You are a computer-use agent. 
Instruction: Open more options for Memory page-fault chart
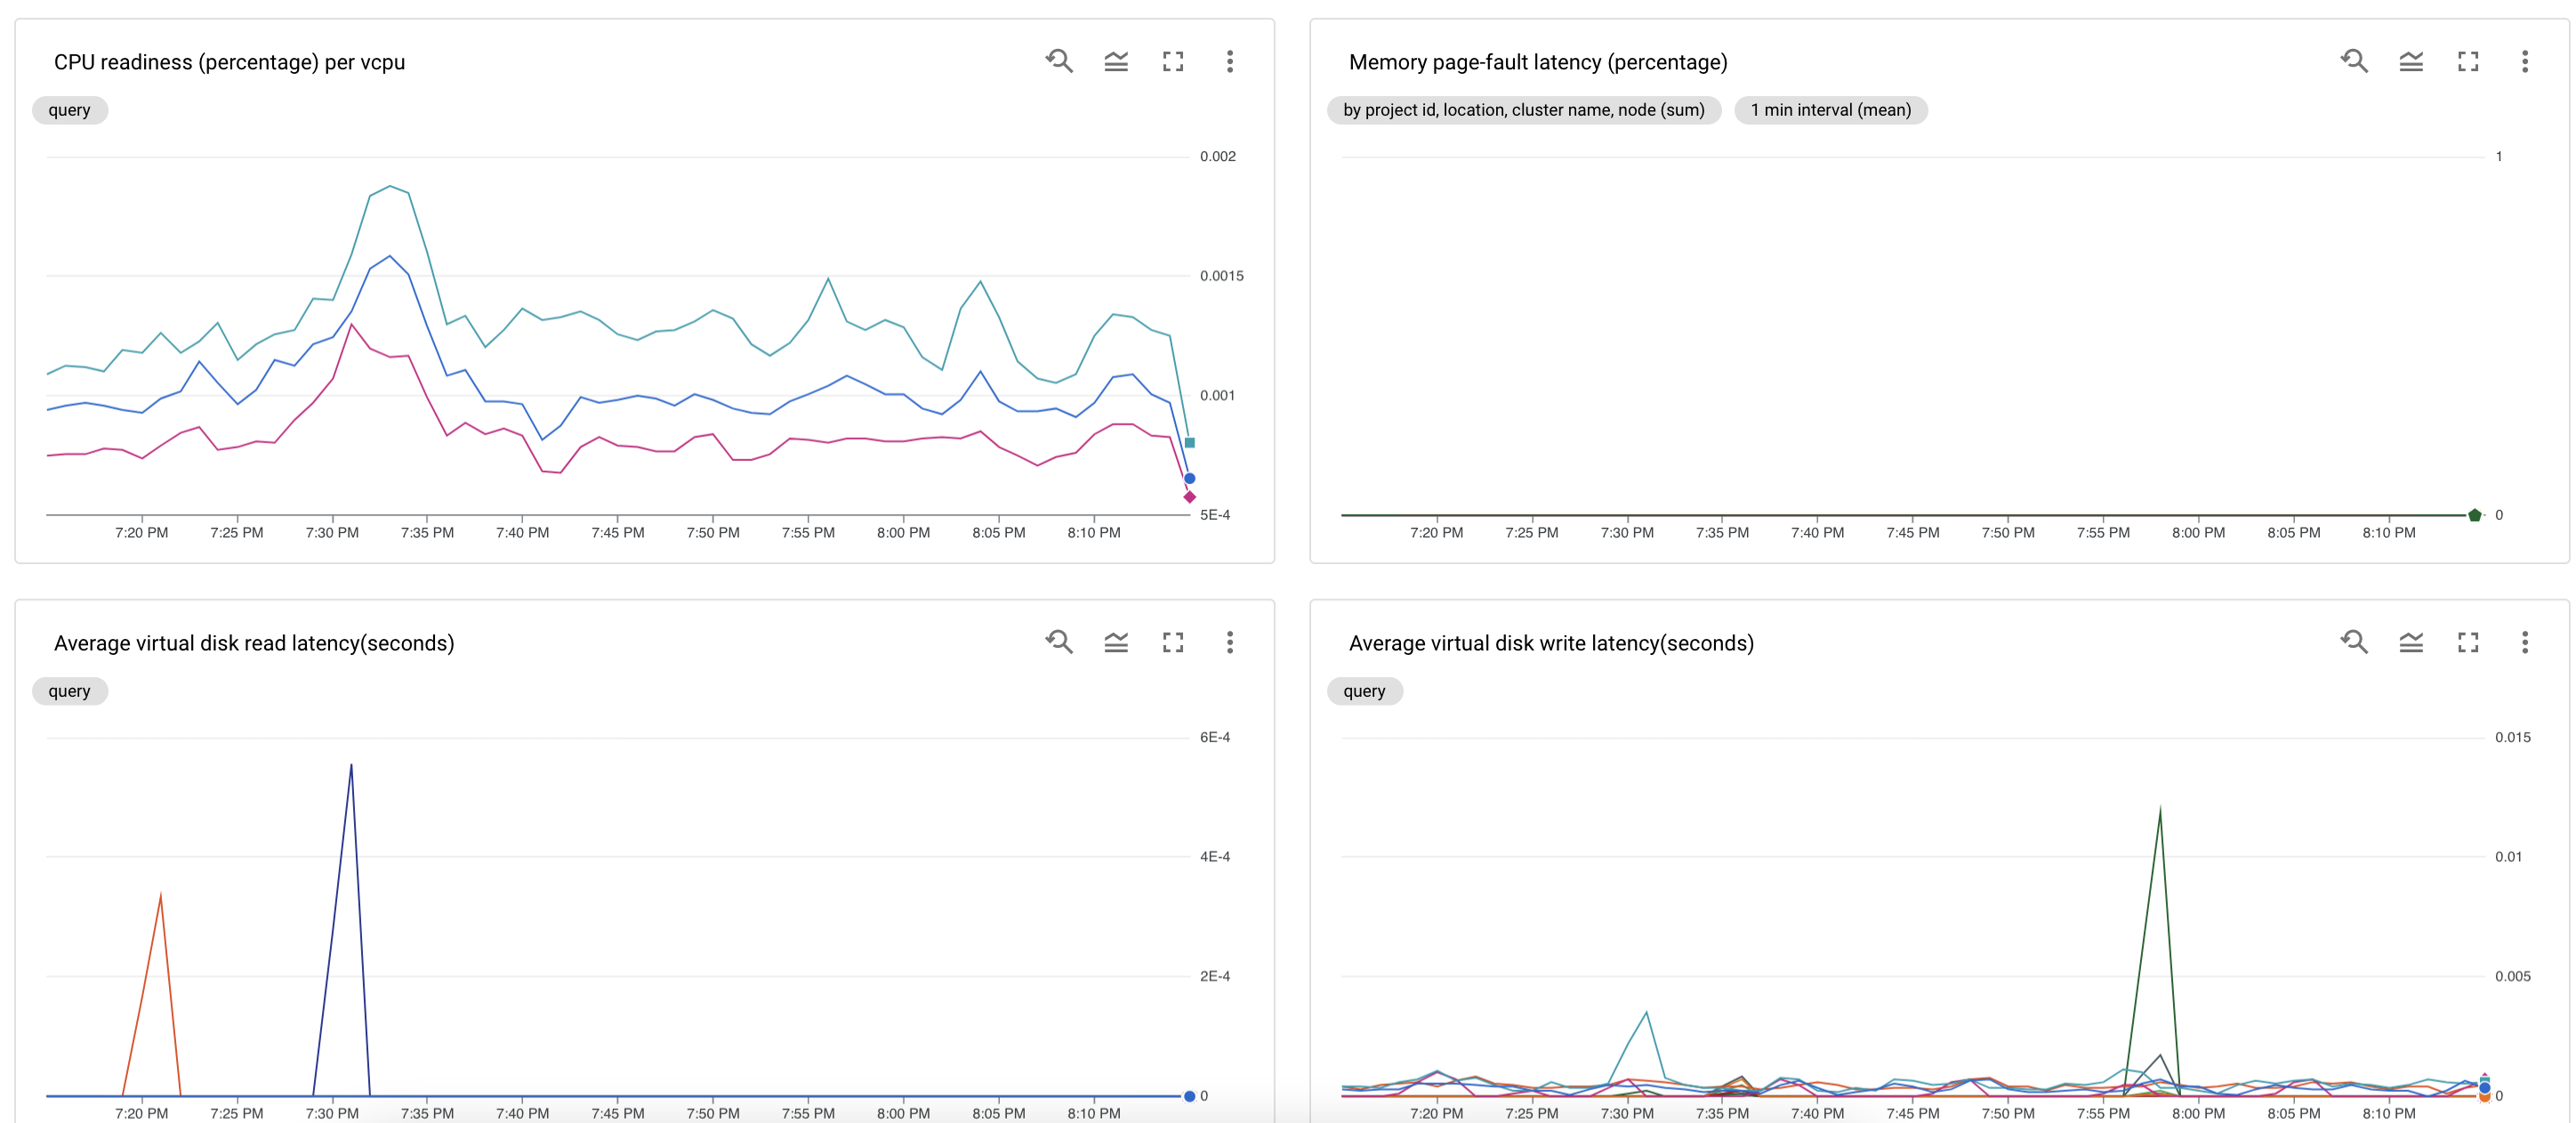[2525, 62]
